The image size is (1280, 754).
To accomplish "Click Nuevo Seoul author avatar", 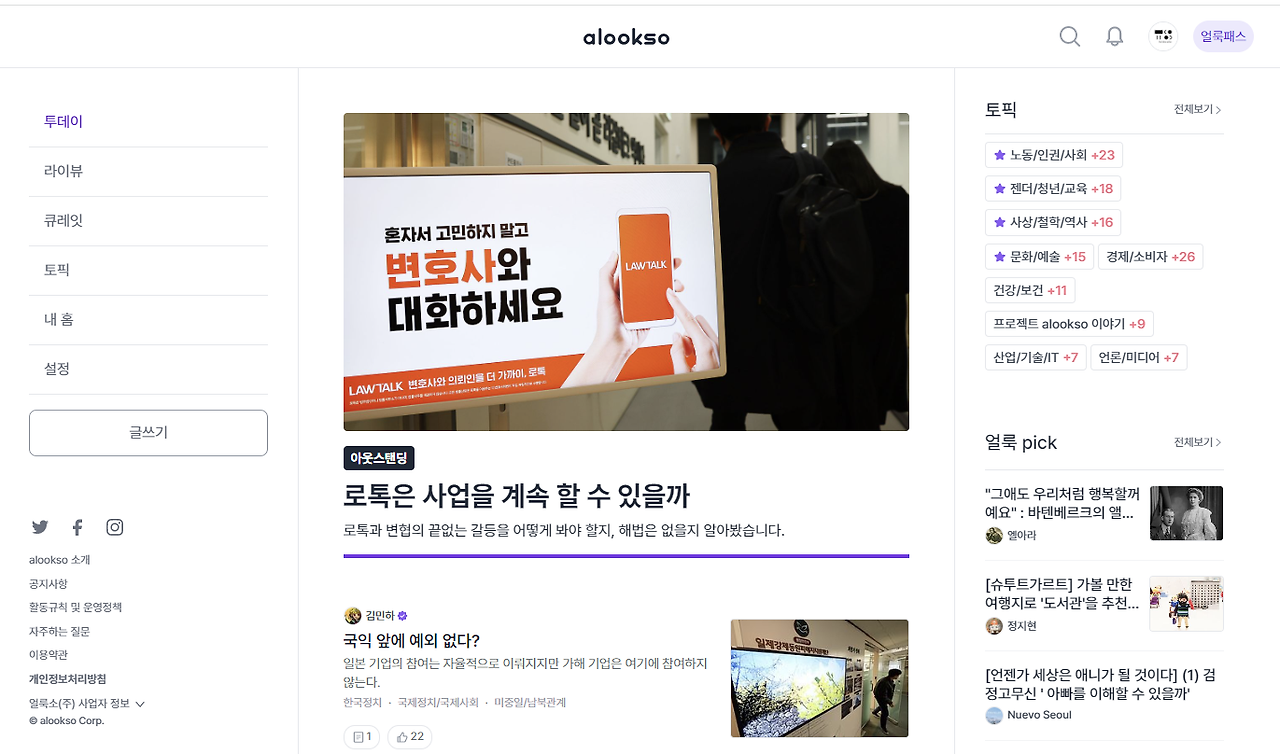I will [994, 715].
